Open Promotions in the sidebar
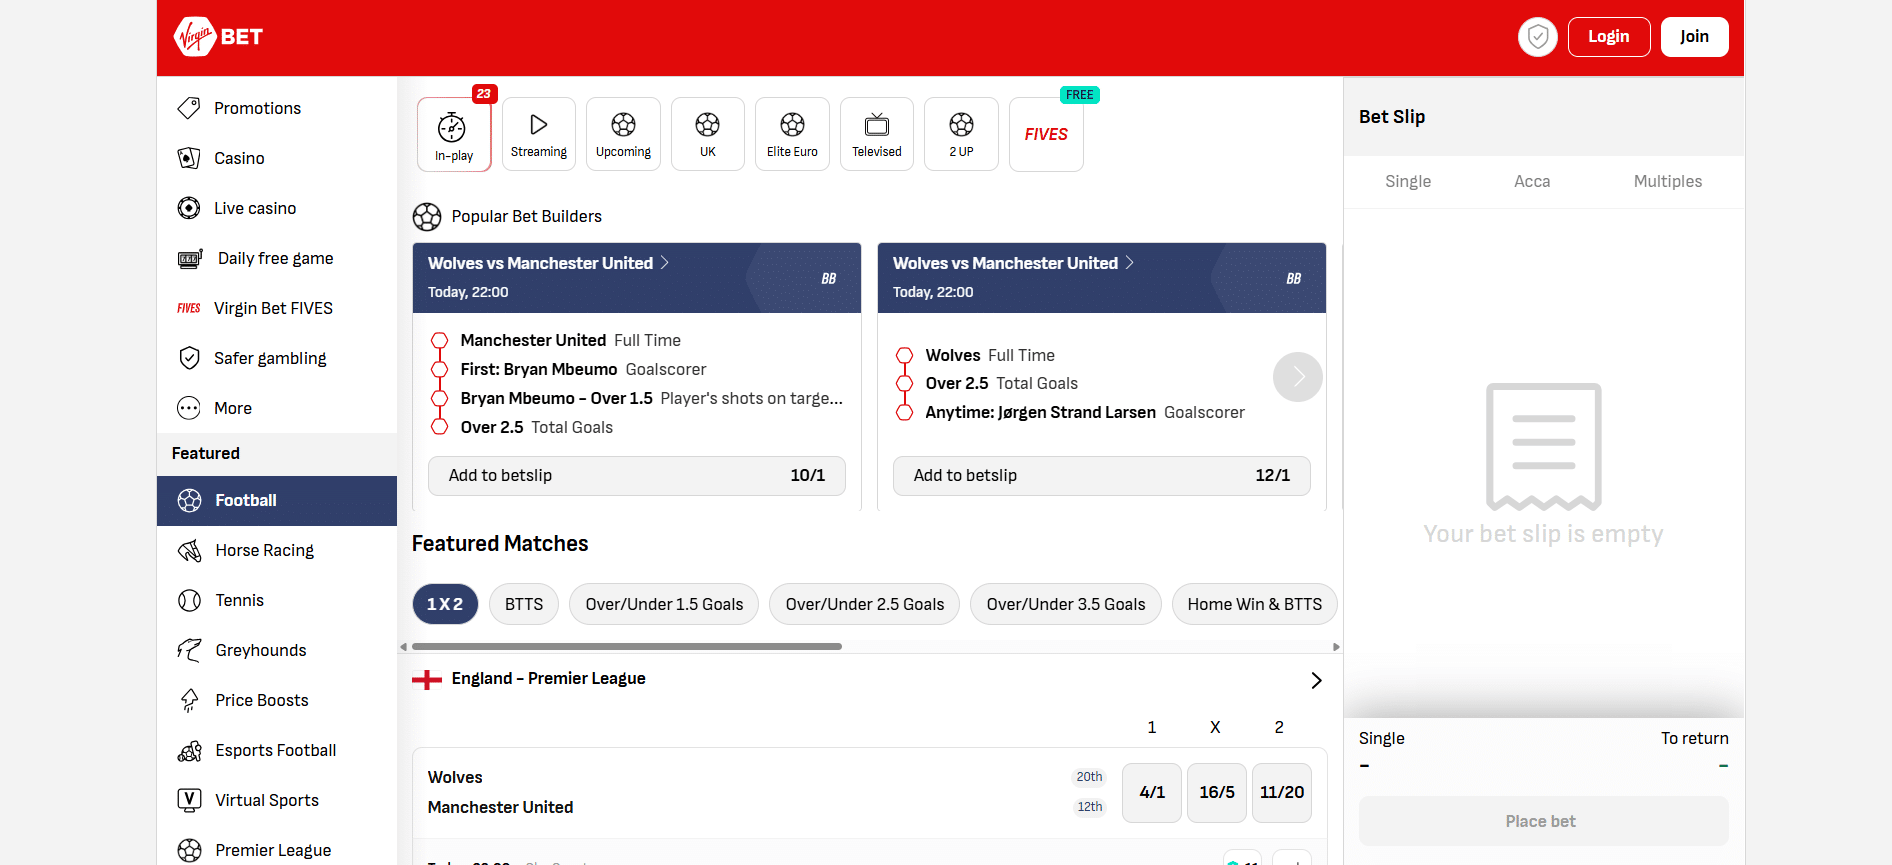 (x=277, y=108)
